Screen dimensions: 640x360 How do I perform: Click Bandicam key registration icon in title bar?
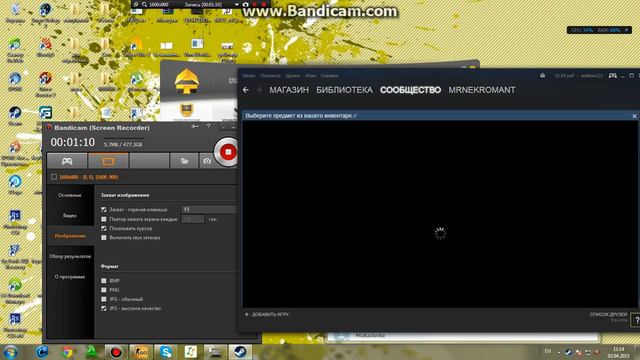coord(195,127)
